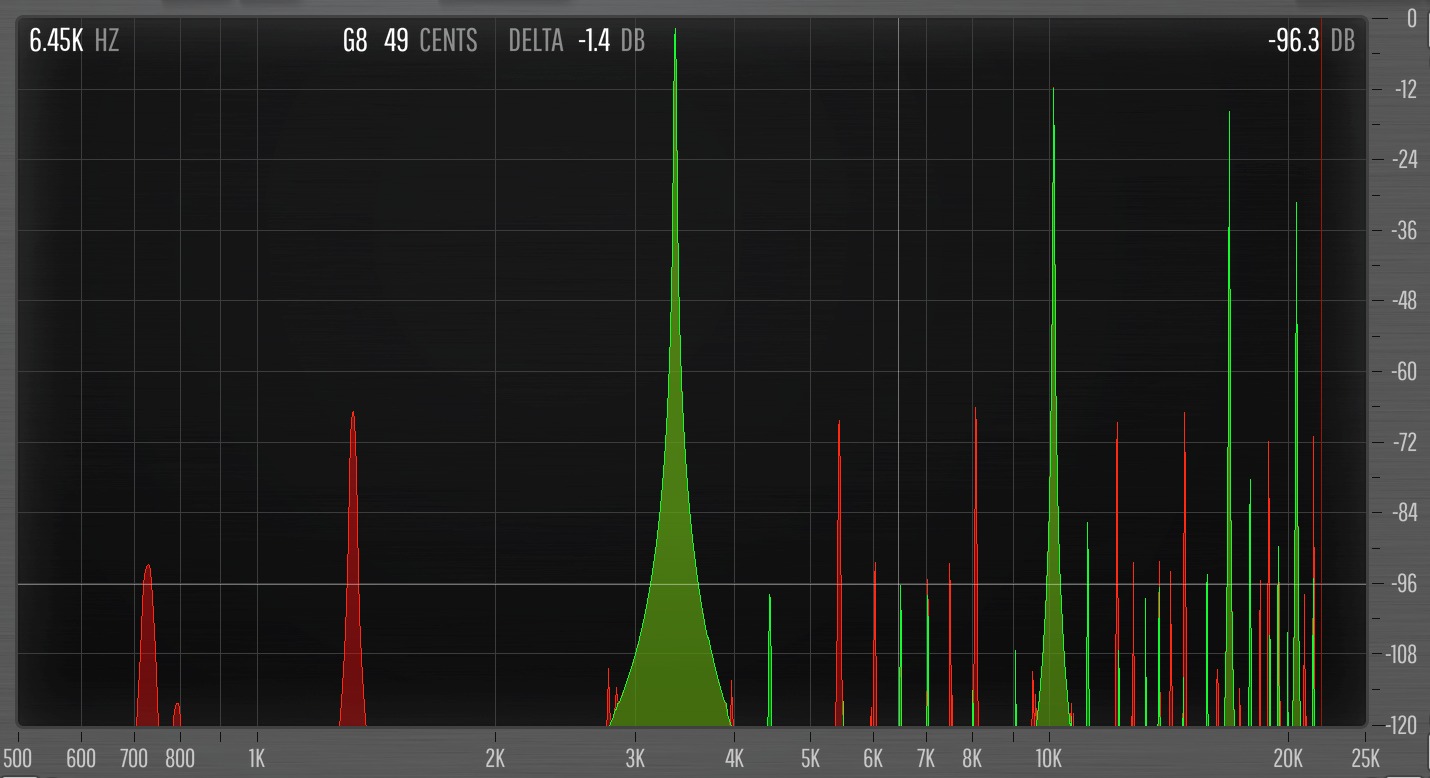Click the 25K frequency axis label

1365,757
